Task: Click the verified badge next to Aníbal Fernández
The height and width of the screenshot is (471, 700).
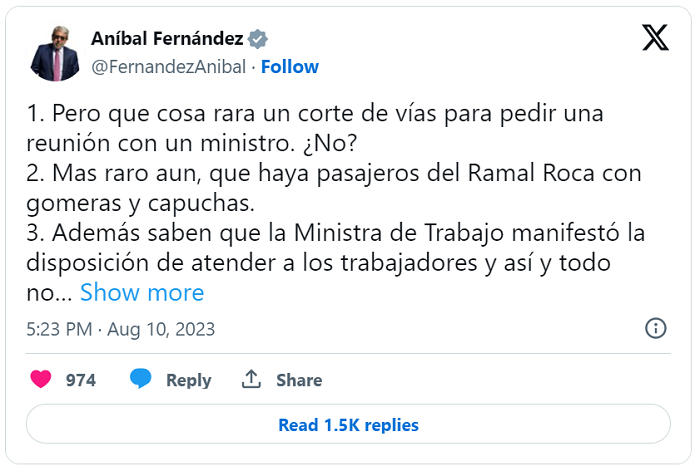Action: click(258, 39)
